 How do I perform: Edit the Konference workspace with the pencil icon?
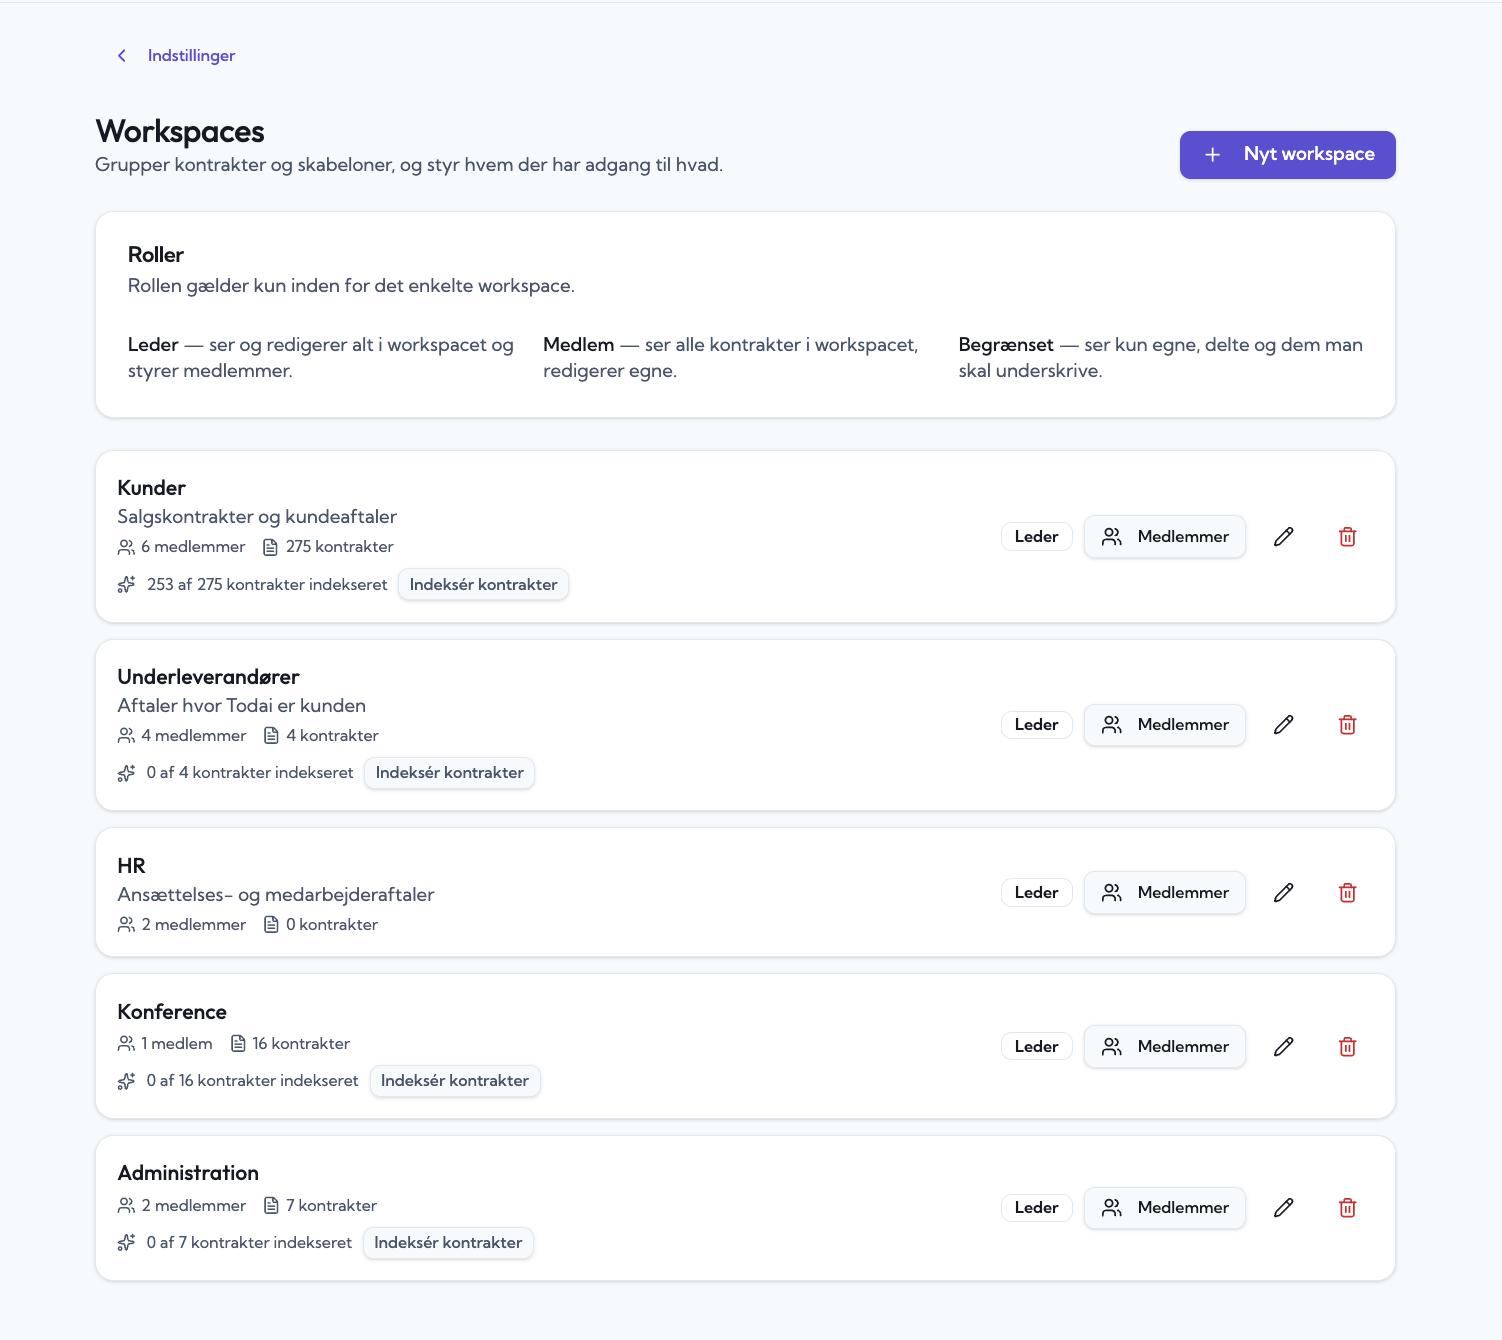point(1284,1047)
